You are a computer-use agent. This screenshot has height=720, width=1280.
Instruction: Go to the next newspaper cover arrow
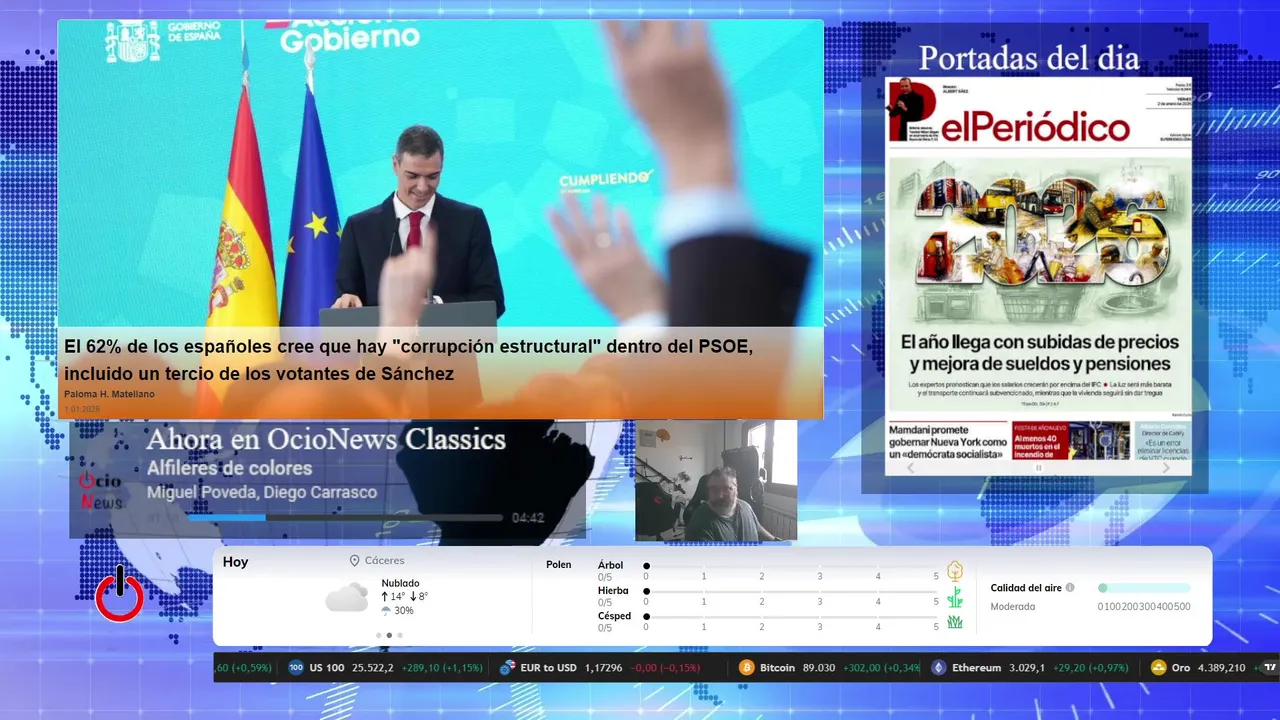coord(1166,468)
